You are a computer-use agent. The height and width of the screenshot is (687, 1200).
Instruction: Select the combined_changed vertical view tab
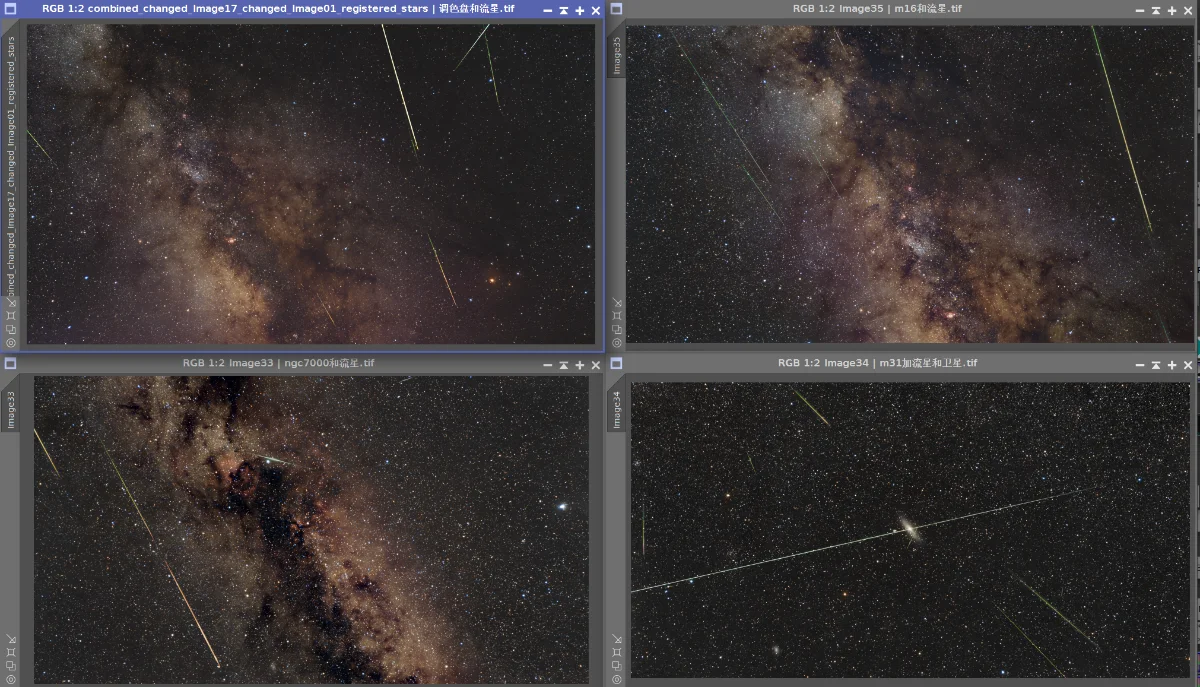[x=11, y=162]
